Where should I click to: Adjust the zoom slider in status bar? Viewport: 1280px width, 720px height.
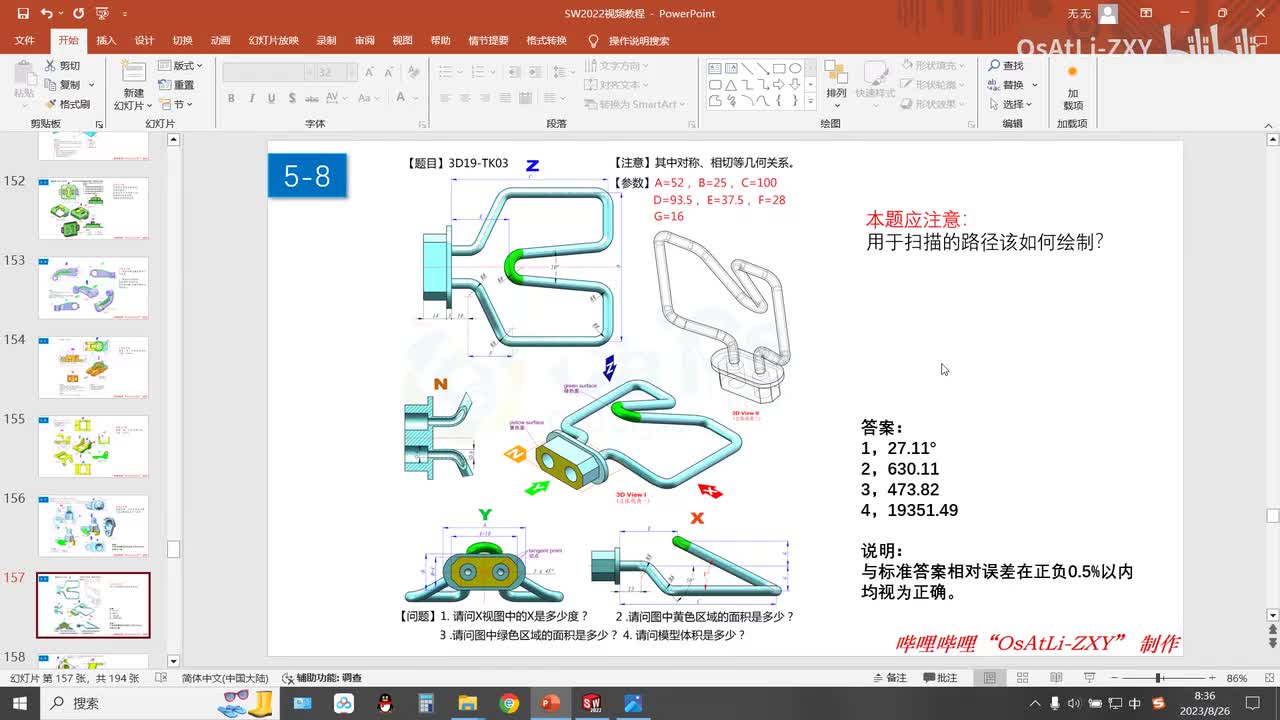pos(1158,678)
